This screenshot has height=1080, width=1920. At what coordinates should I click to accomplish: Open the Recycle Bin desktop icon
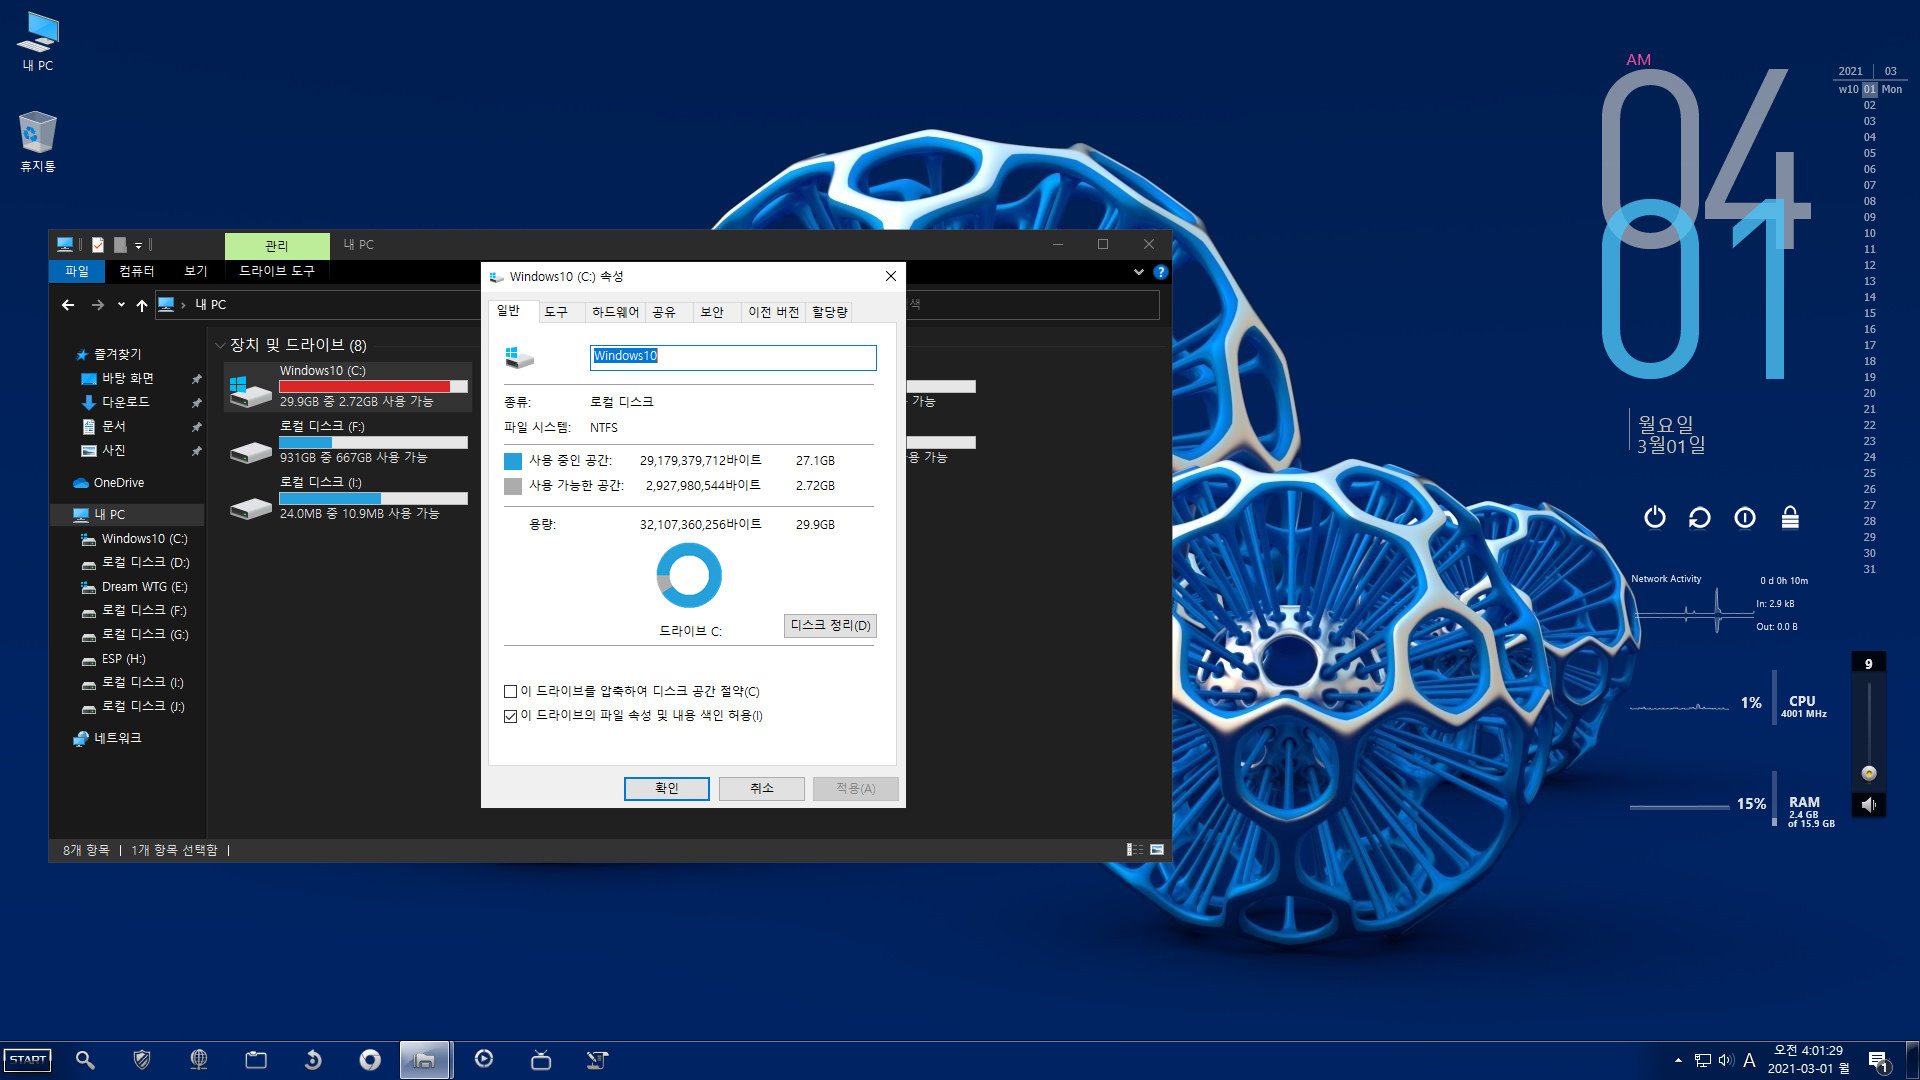(38, 141)
